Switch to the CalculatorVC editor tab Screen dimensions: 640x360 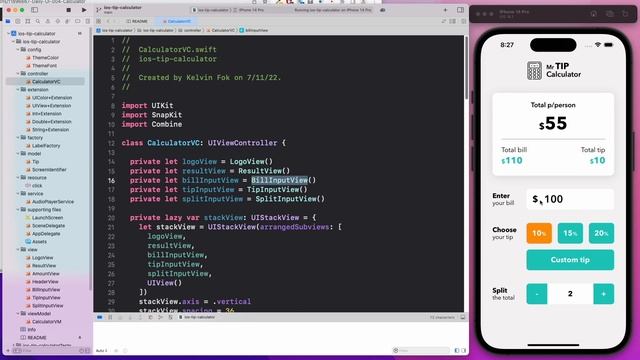click(177, 21)
